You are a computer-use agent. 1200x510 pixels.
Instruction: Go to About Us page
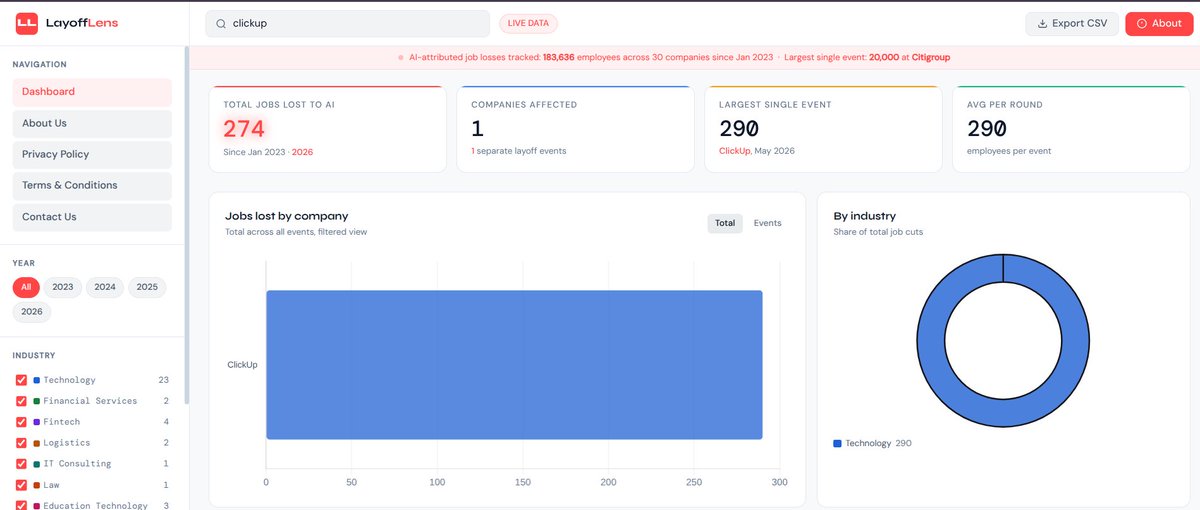(x=92, y=123)
